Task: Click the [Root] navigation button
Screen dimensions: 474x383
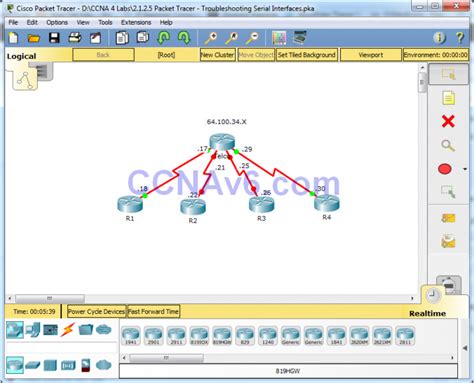Action: click(166, 55)
